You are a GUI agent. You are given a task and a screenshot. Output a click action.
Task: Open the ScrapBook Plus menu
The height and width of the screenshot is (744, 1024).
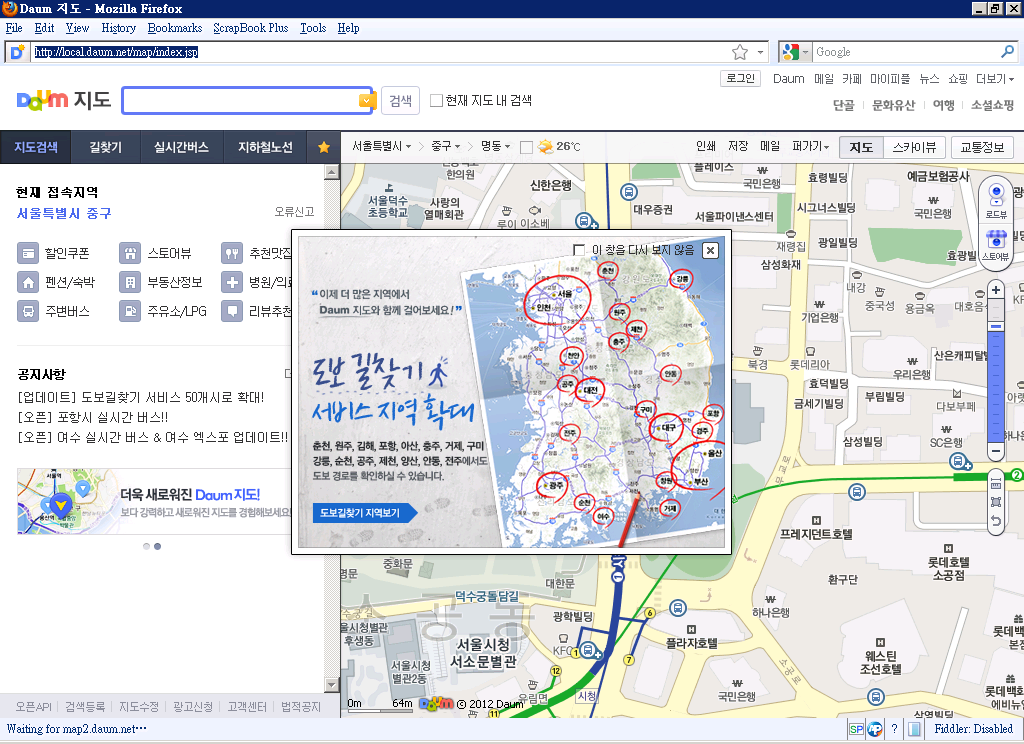(251, 28)
